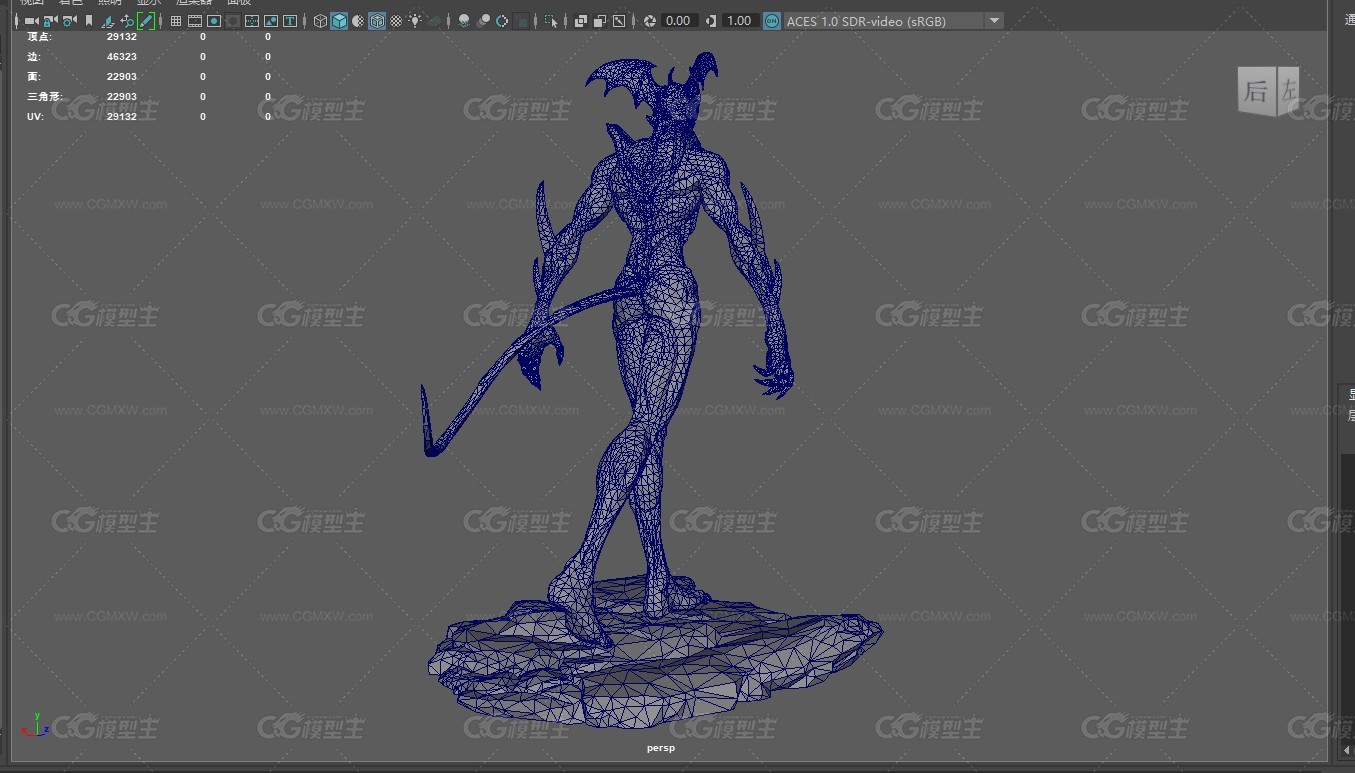The width and height of the screenshot is (1355, 773).
Task: Toggle Screen Space Ambient Occlusion icon
Action: [x=463, y=21]
